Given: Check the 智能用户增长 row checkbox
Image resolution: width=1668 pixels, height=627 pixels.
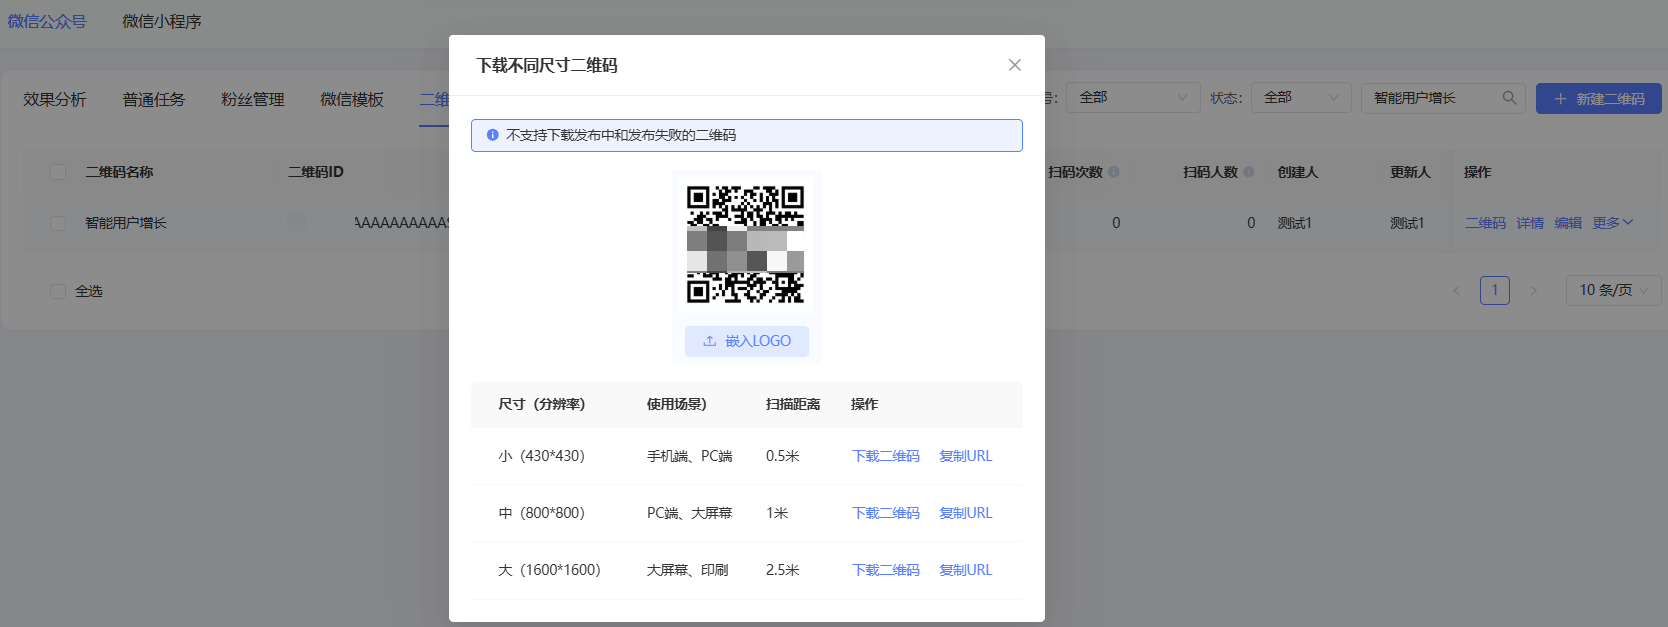Looking at the screenshot, I should coord(58,223).
